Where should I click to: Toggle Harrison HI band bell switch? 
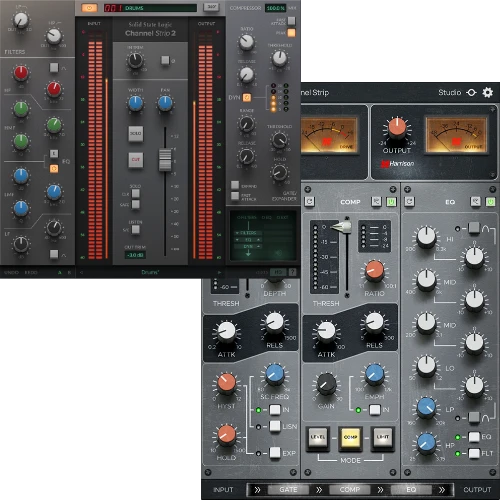pyautogui.click(x=474, y=228)
